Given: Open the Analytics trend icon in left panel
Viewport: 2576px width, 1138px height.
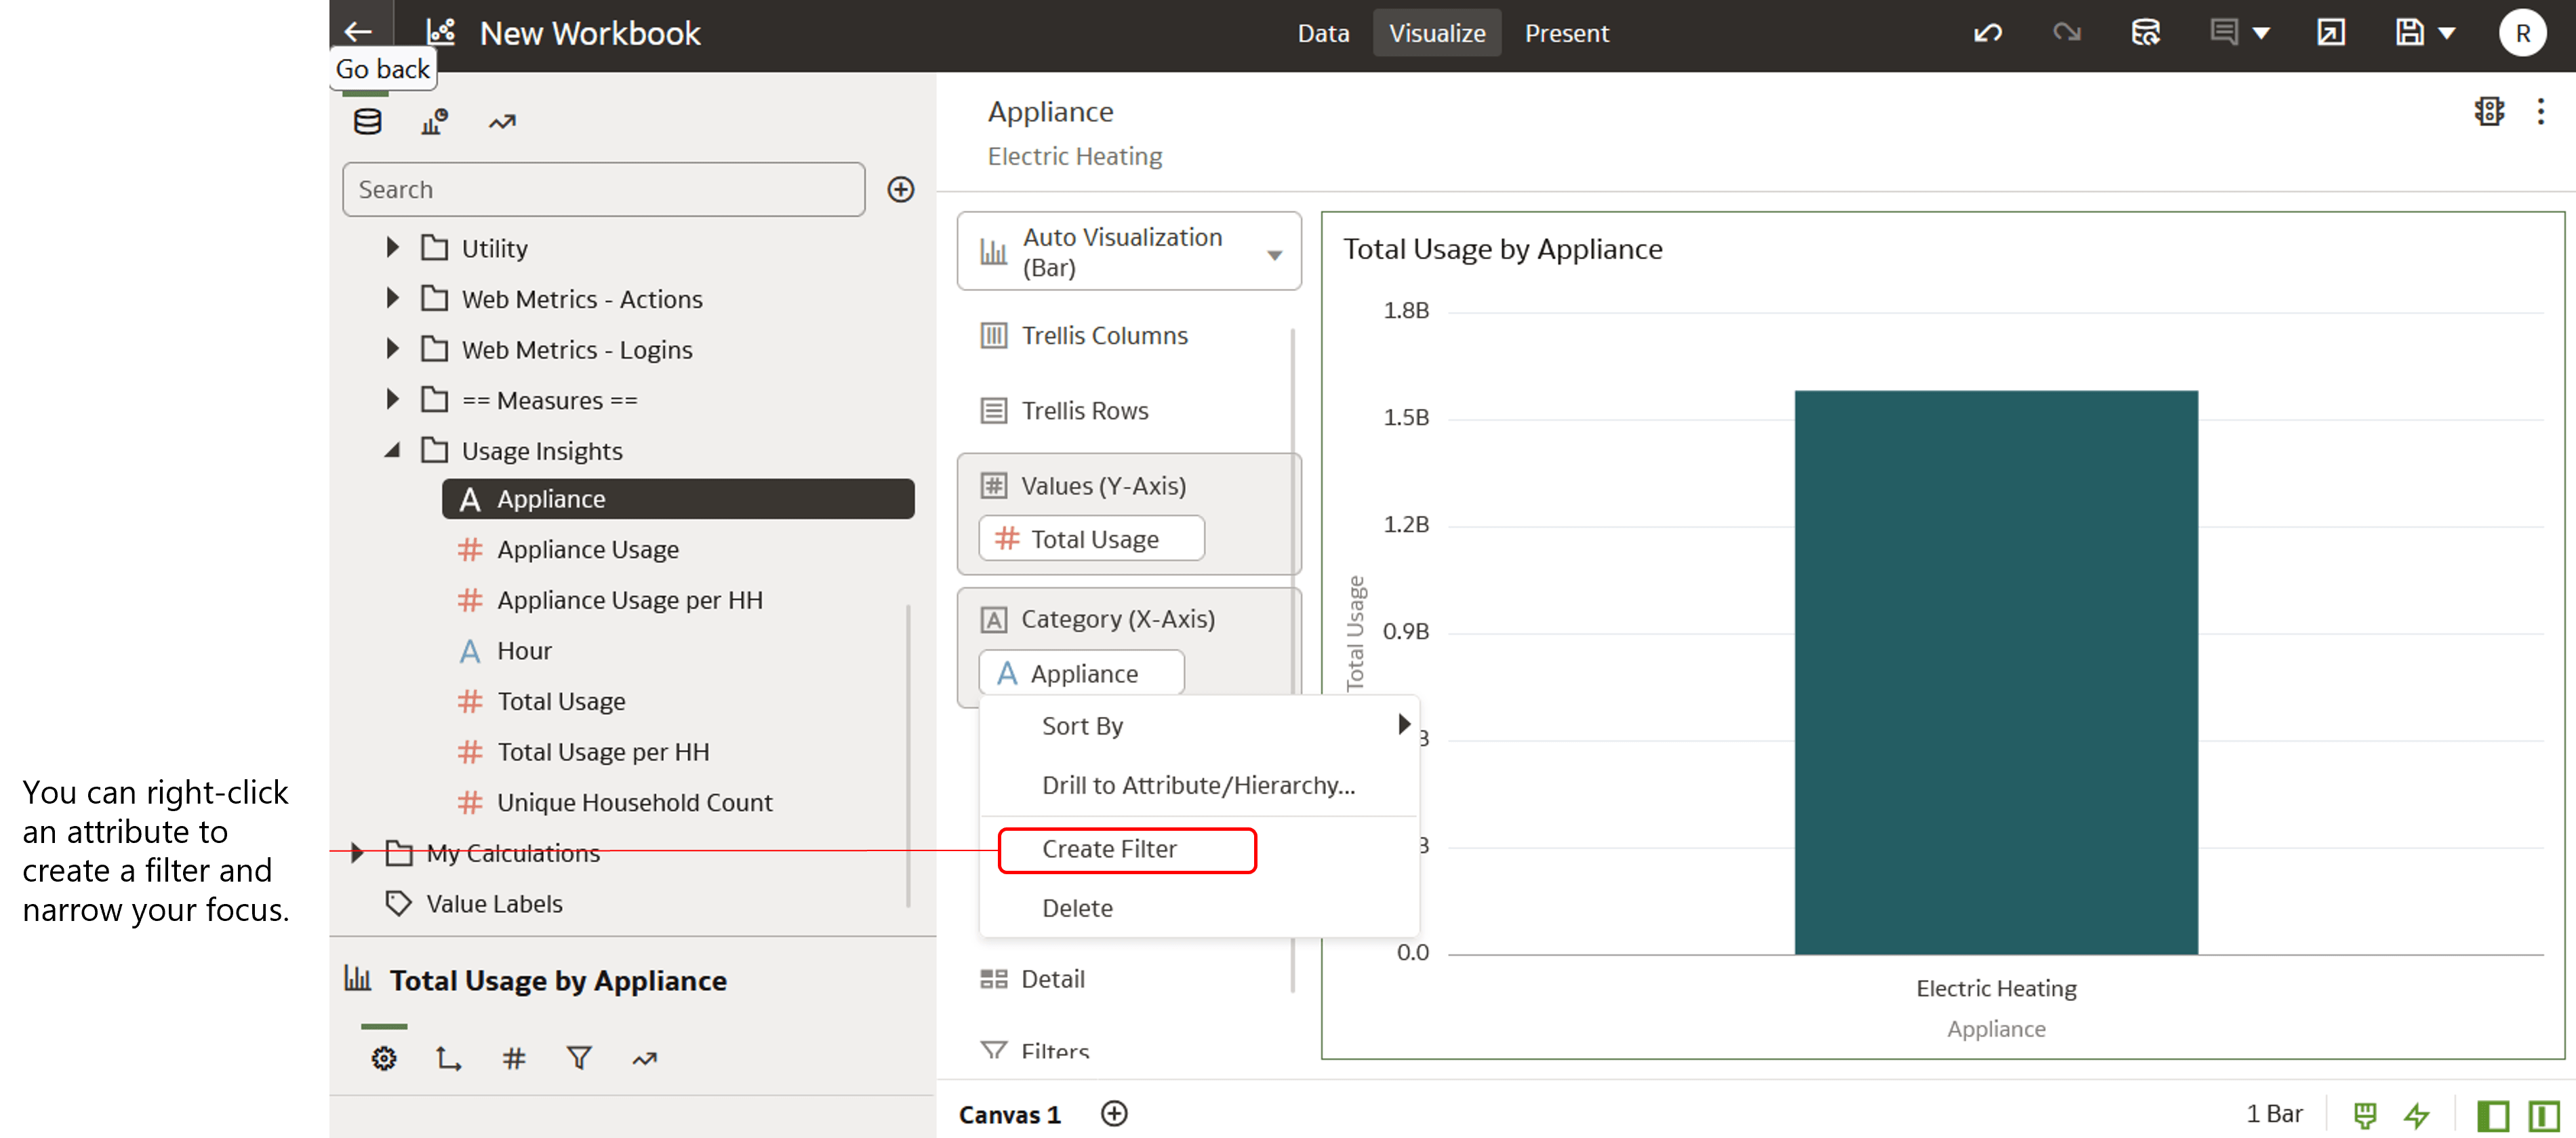Looking at the screenshot, I should (x=503, y=121).
